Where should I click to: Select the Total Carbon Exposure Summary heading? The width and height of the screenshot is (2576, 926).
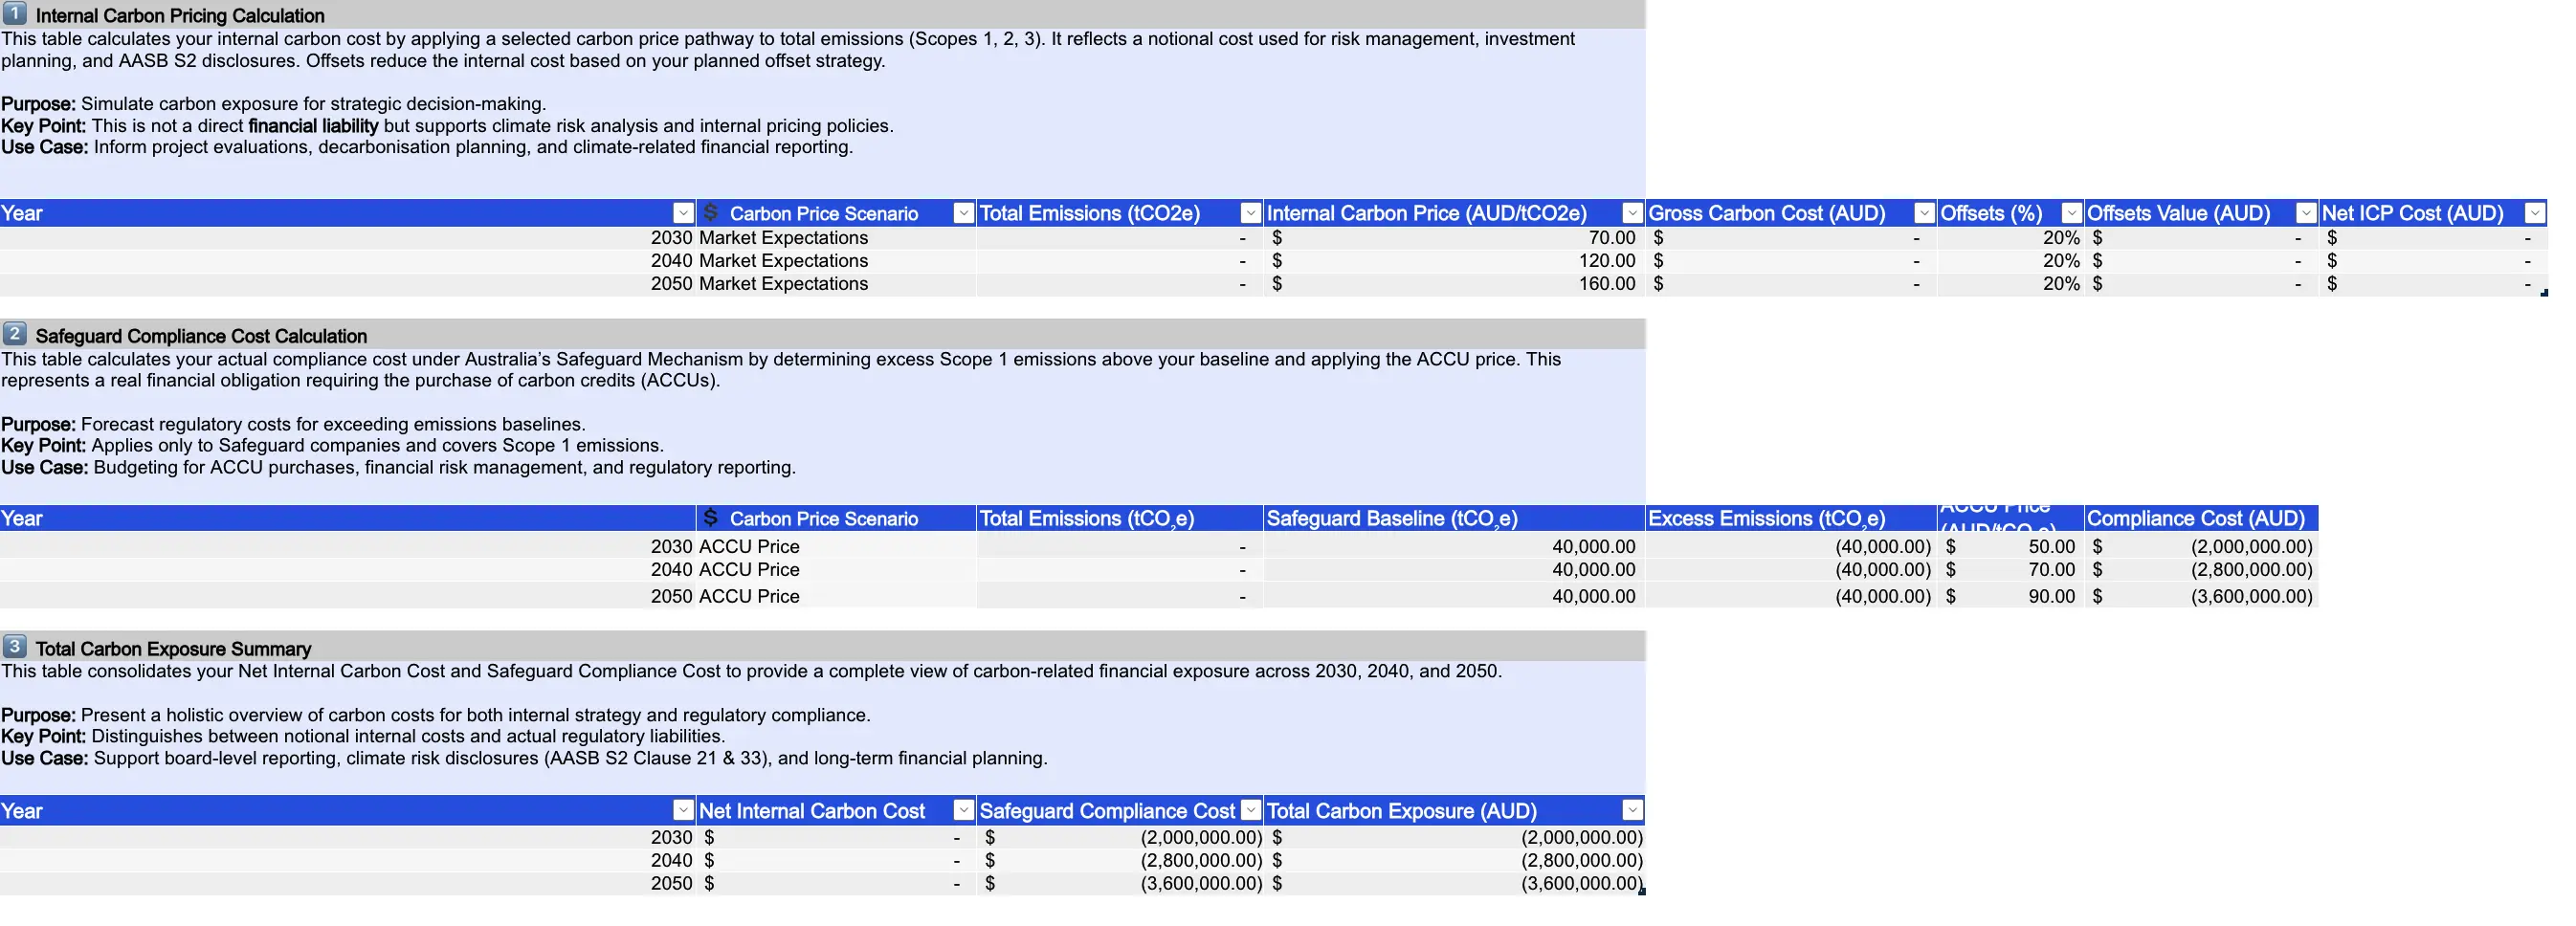coord(173,649)
